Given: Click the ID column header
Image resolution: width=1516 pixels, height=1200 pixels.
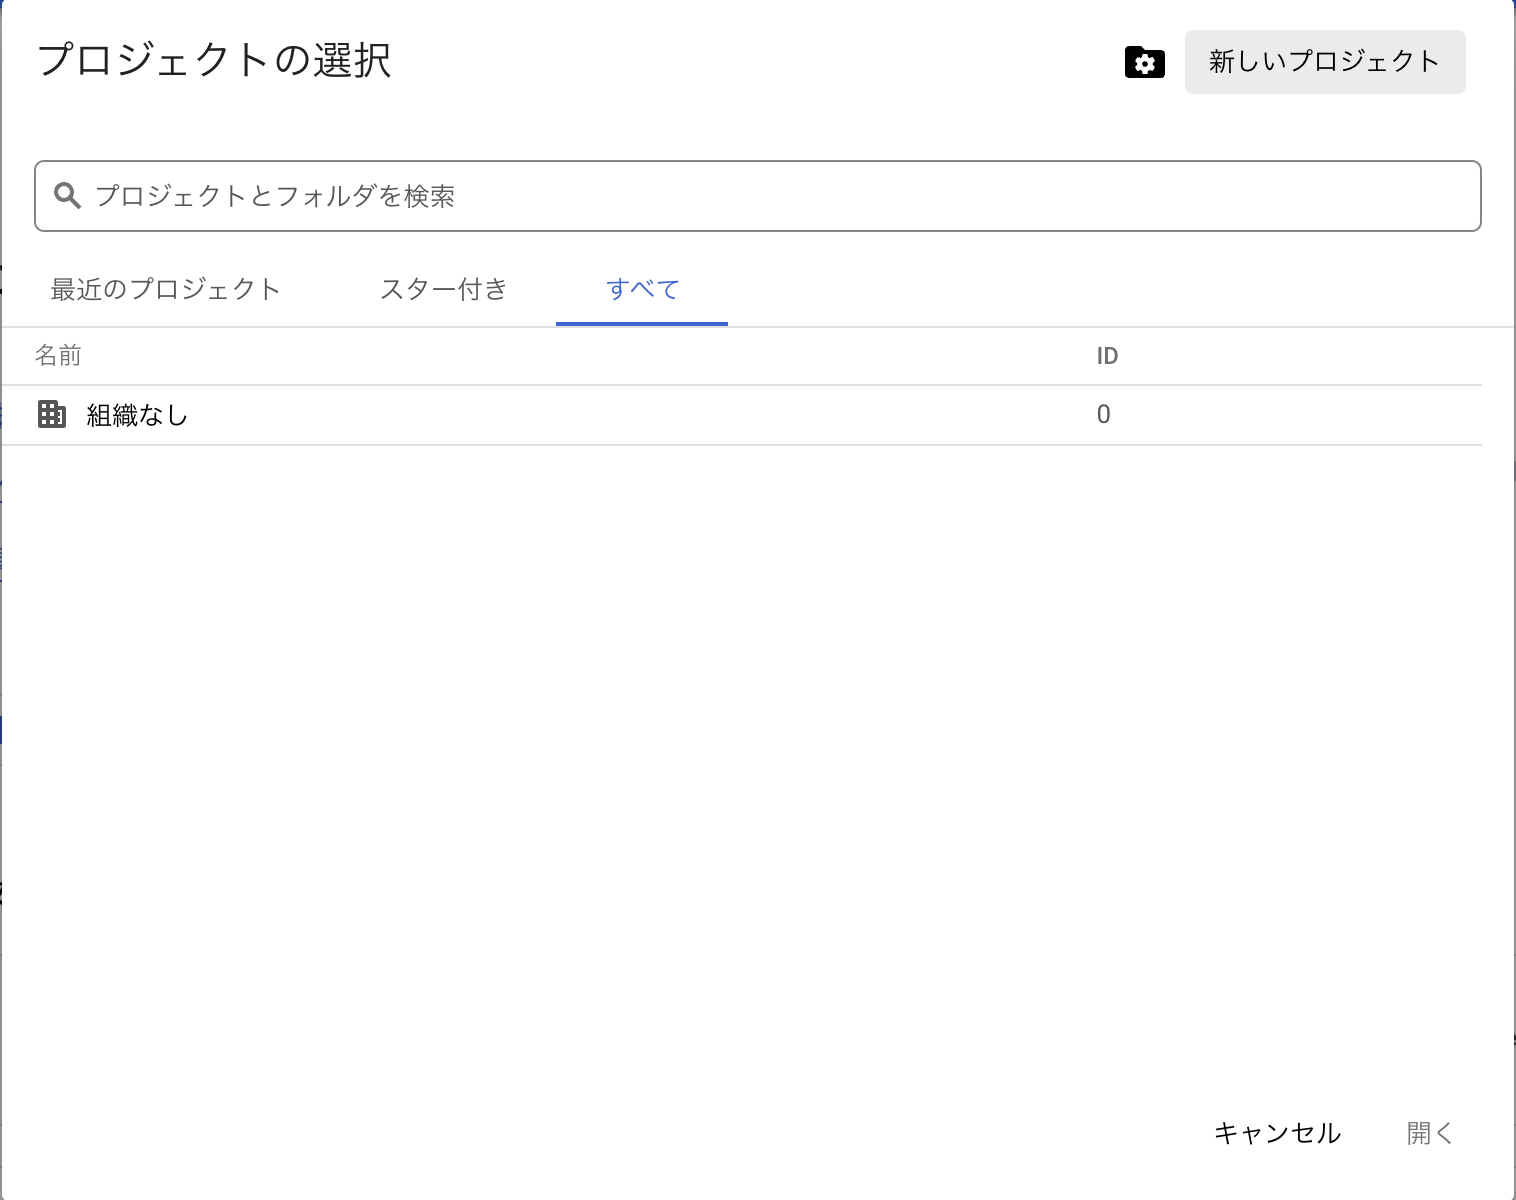Looking at the screenshot, I should pyautogui.click(x=1105, y=355).
